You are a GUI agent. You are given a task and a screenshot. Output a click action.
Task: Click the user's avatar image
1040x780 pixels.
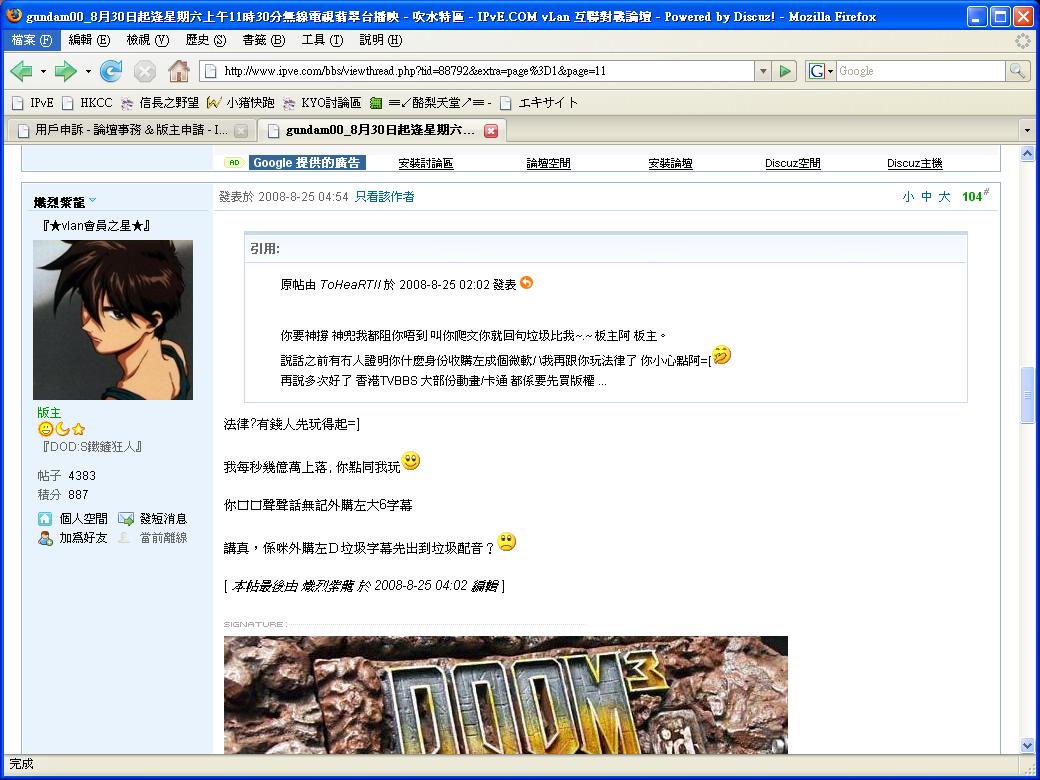click(113, 320)
